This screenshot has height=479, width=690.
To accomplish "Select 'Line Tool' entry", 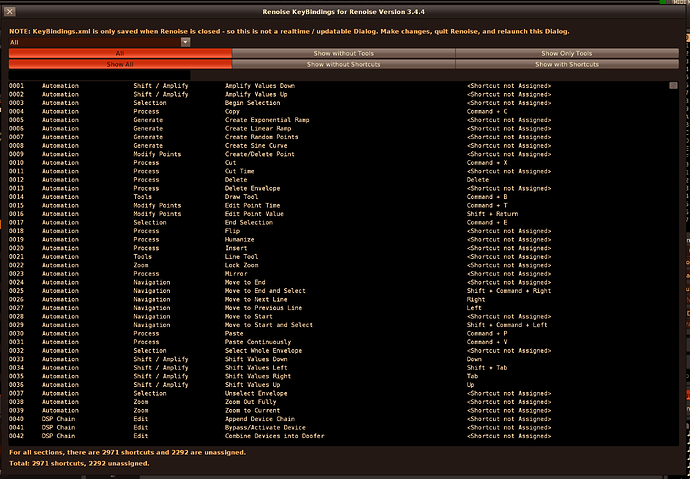I will coord(241,256).
